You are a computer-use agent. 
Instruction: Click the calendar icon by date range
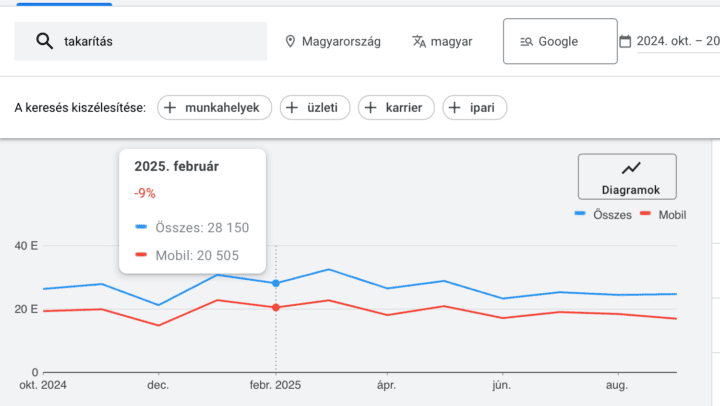pos(625,41)
